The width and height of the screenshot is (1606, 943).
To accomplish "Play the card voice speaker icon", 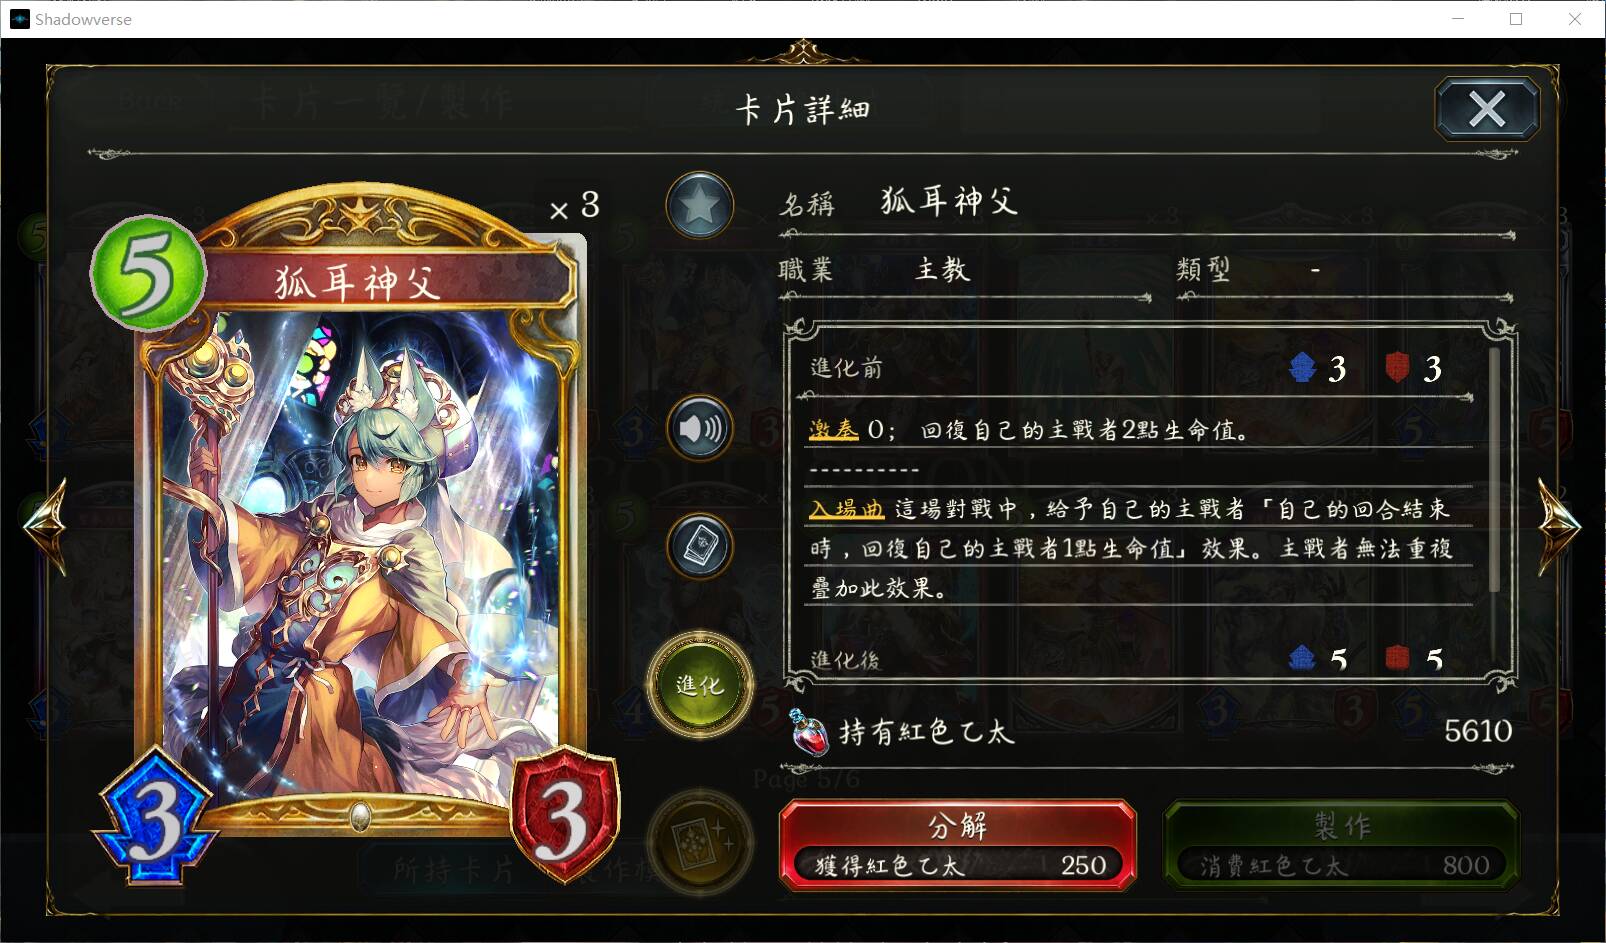I will (700, 429).
